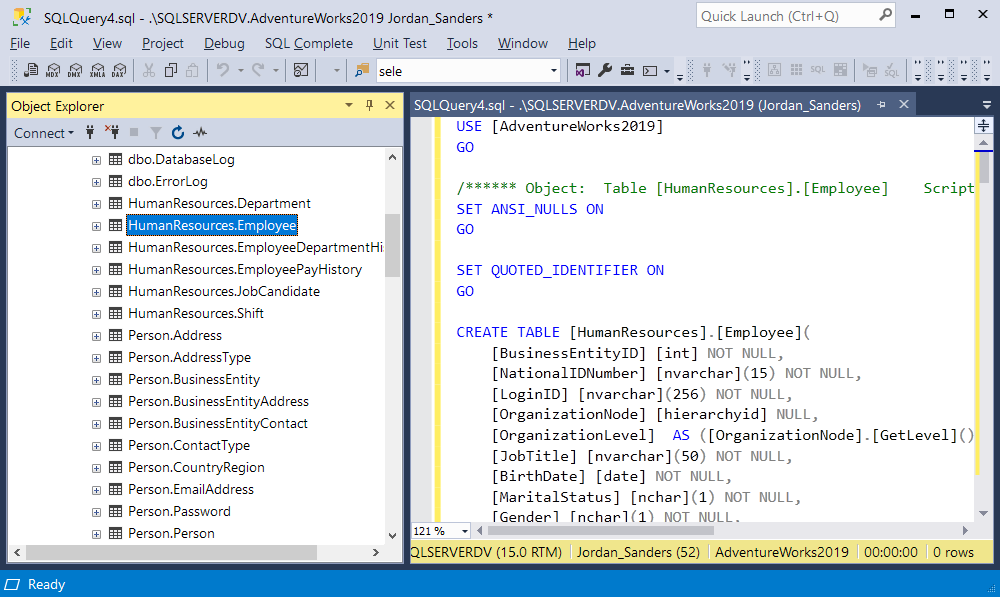Click the Find in Files folder icon

(362, 70)
